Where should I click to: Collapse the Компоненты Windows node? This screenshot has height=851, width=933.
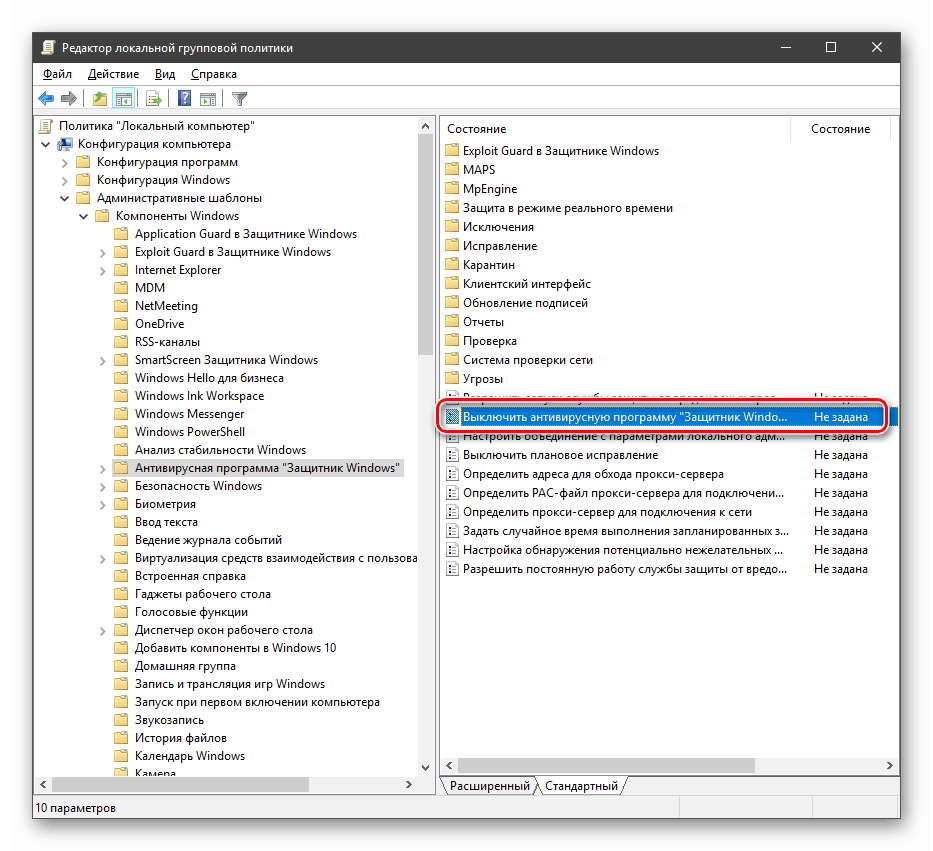coord(84,216)
